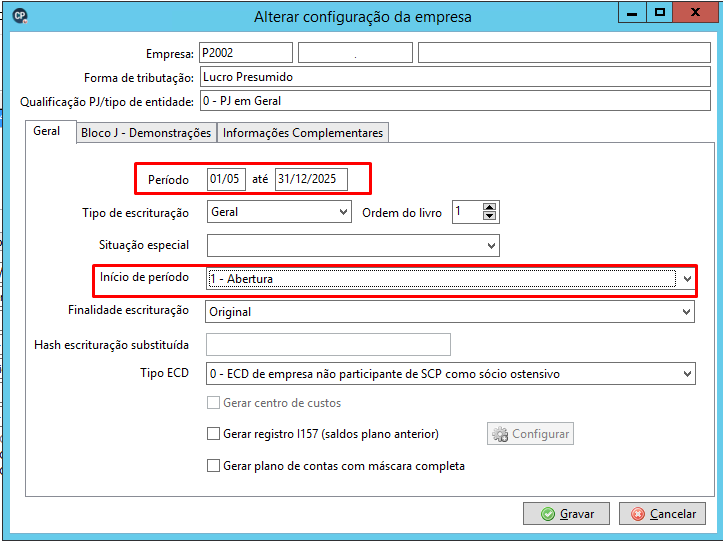The image size is (723, 542).
Task: Click the second Empresa field
Action: pos(355,53)
